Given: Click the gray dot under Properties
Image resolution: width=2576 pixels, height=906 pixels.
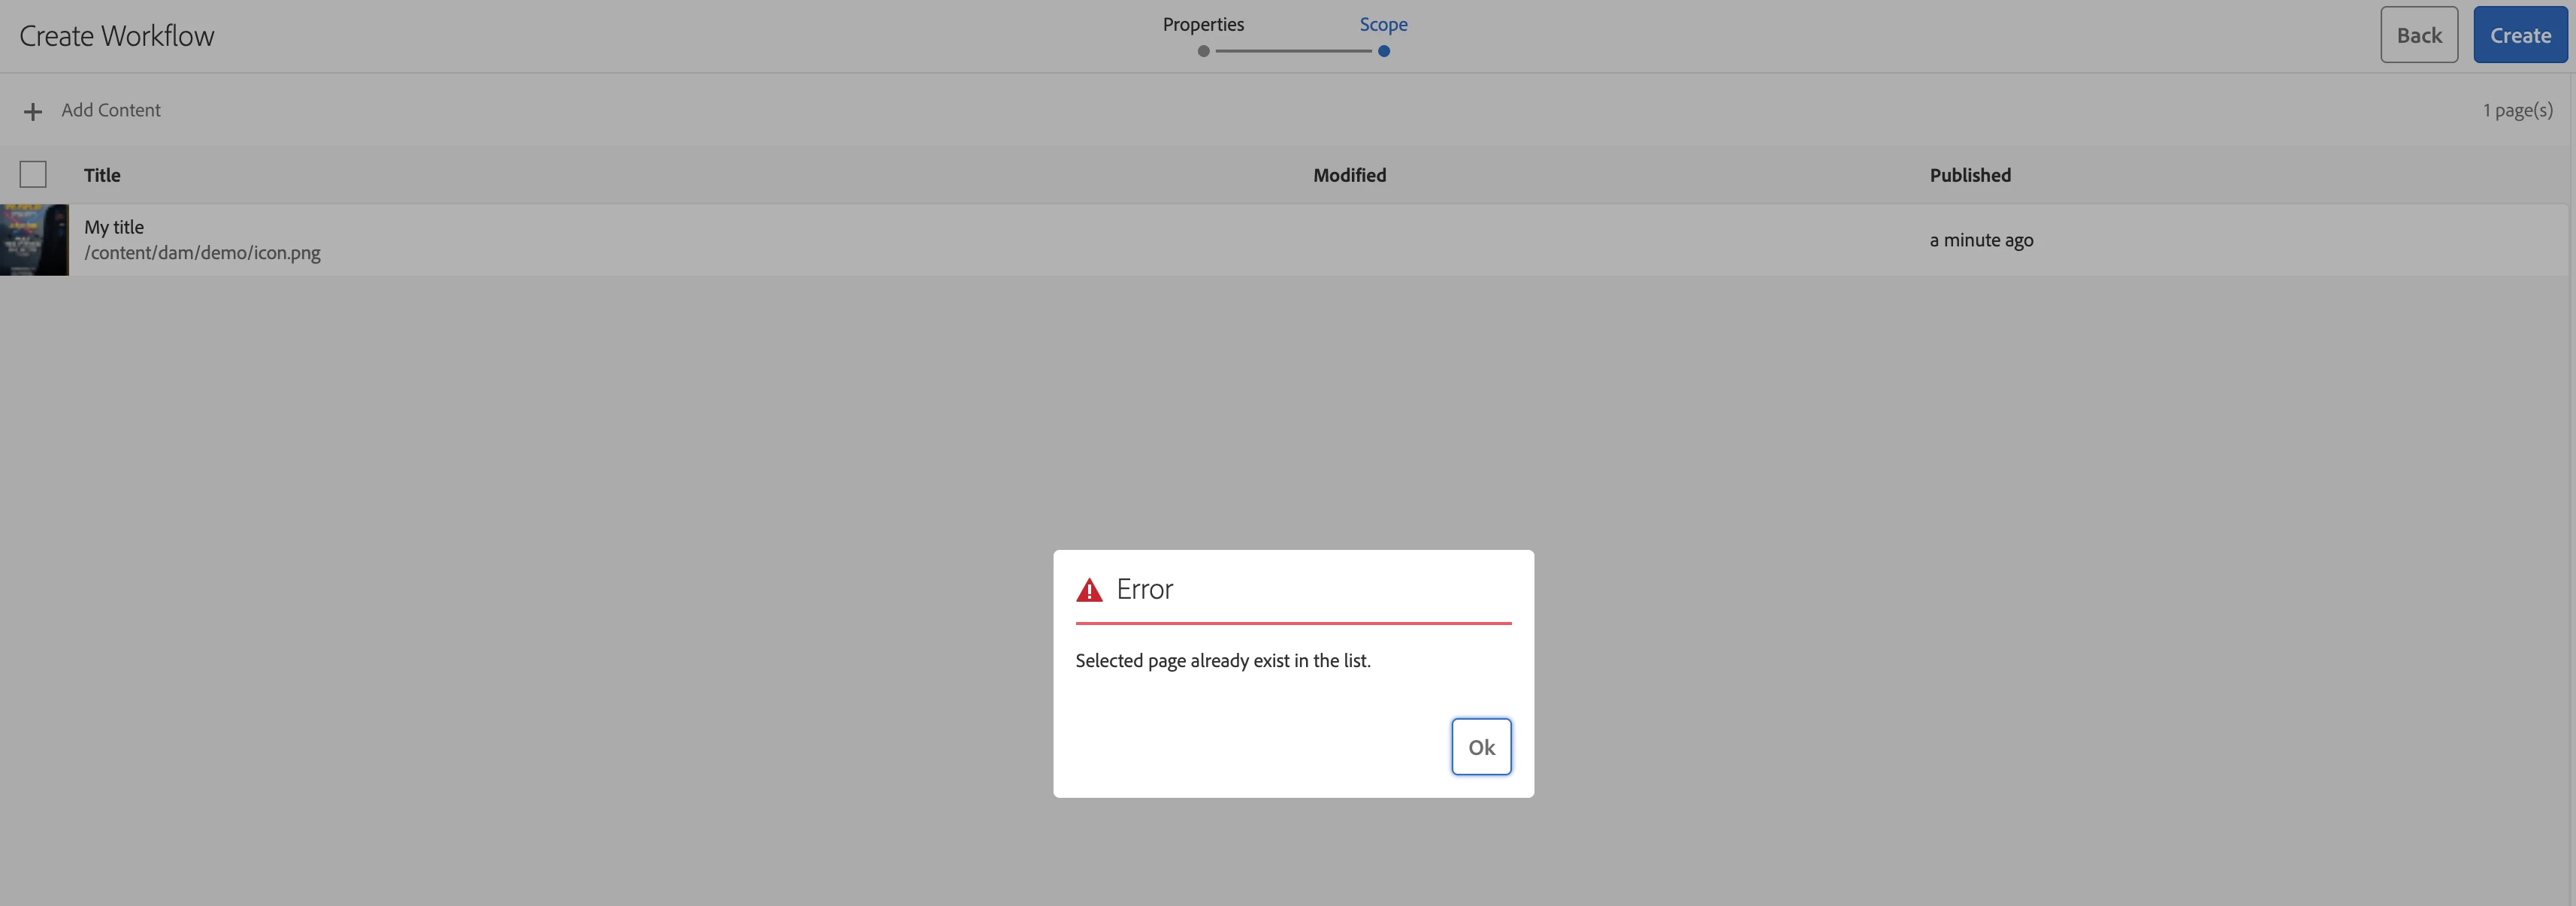Looking at the screenshot, I should click(x=1203, y=51).
